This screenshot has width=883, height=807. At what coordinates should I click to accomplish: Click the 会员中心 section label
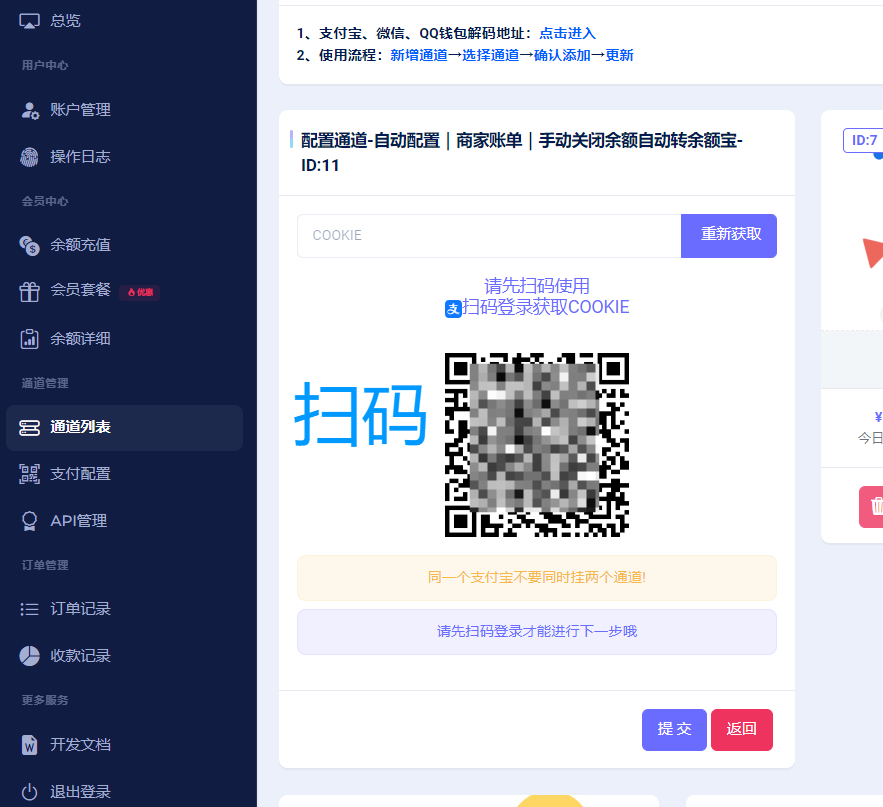pyautogui.click(x=45, y=201)
